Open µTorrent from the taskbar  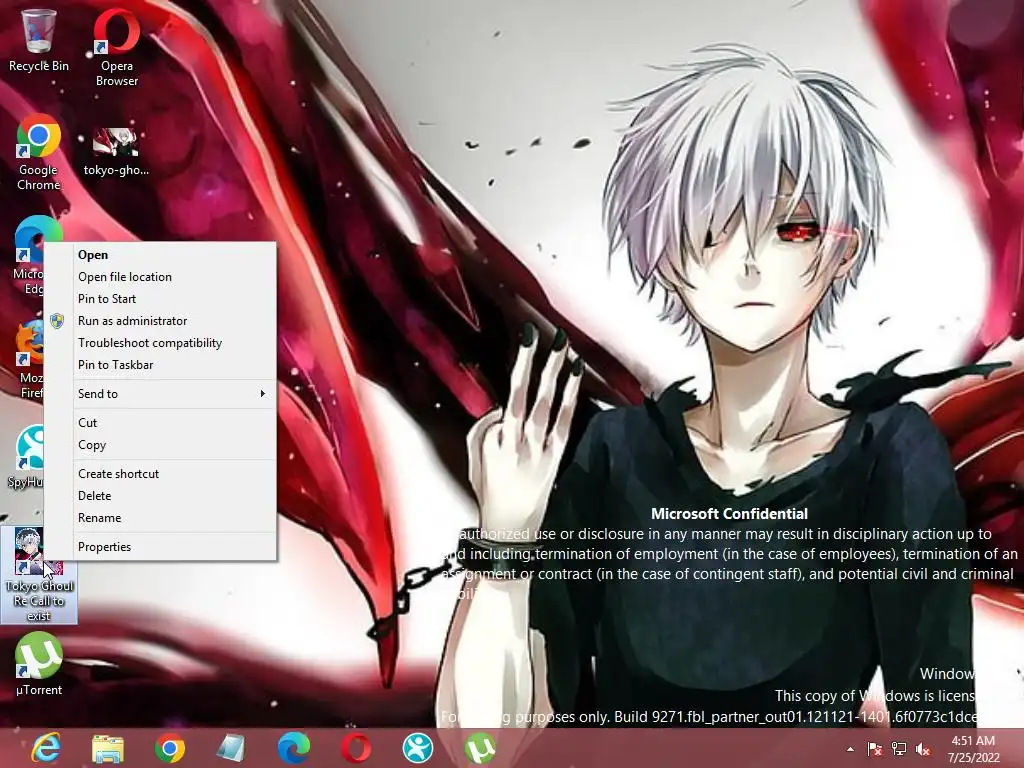pos(480,748)
